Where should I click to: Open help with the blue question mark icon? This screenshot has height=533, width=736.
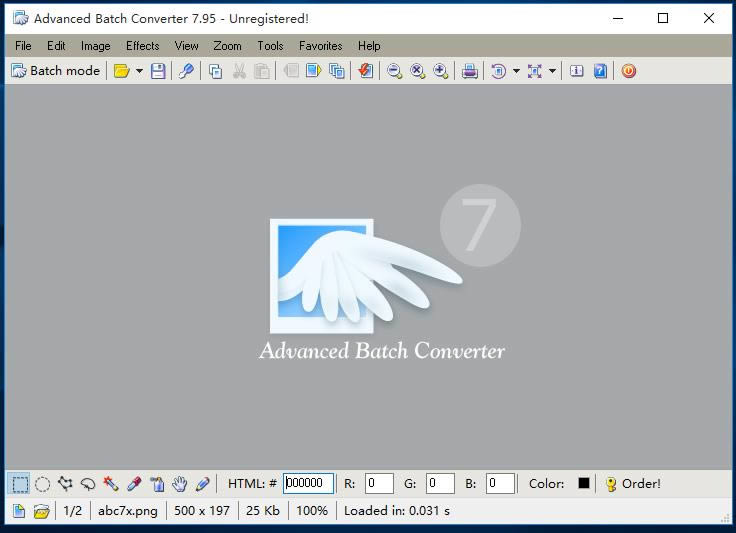click(x=600, y=71)
